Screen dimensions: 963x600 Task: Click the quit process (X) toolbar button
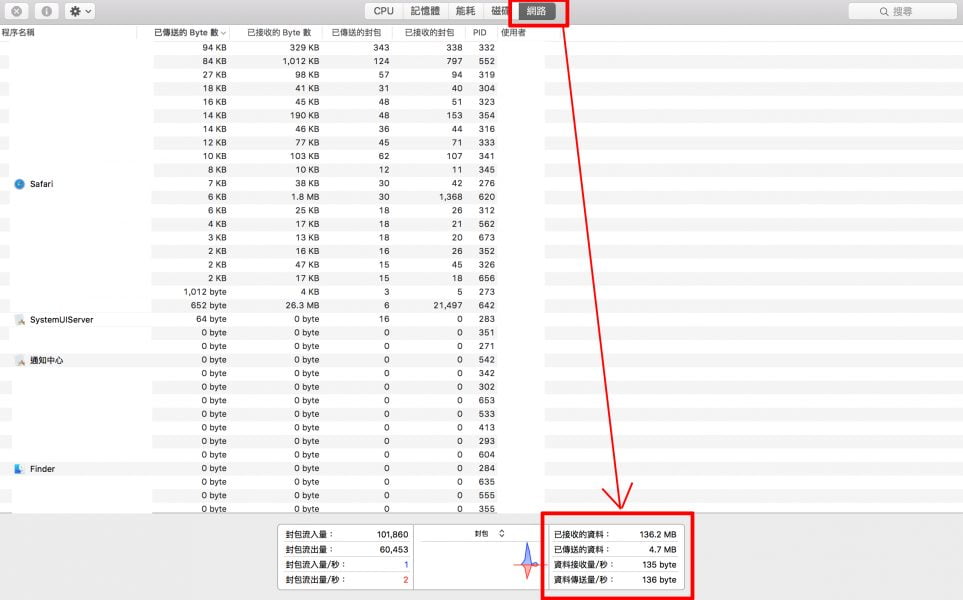point(18,11)
